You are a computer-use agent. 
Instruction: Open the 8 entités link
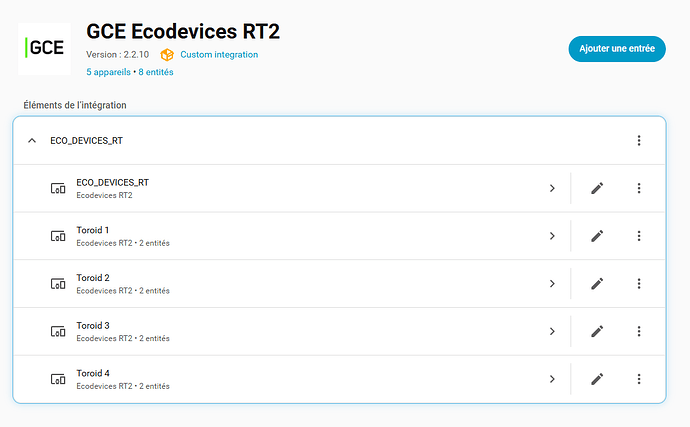pos(156,72)
